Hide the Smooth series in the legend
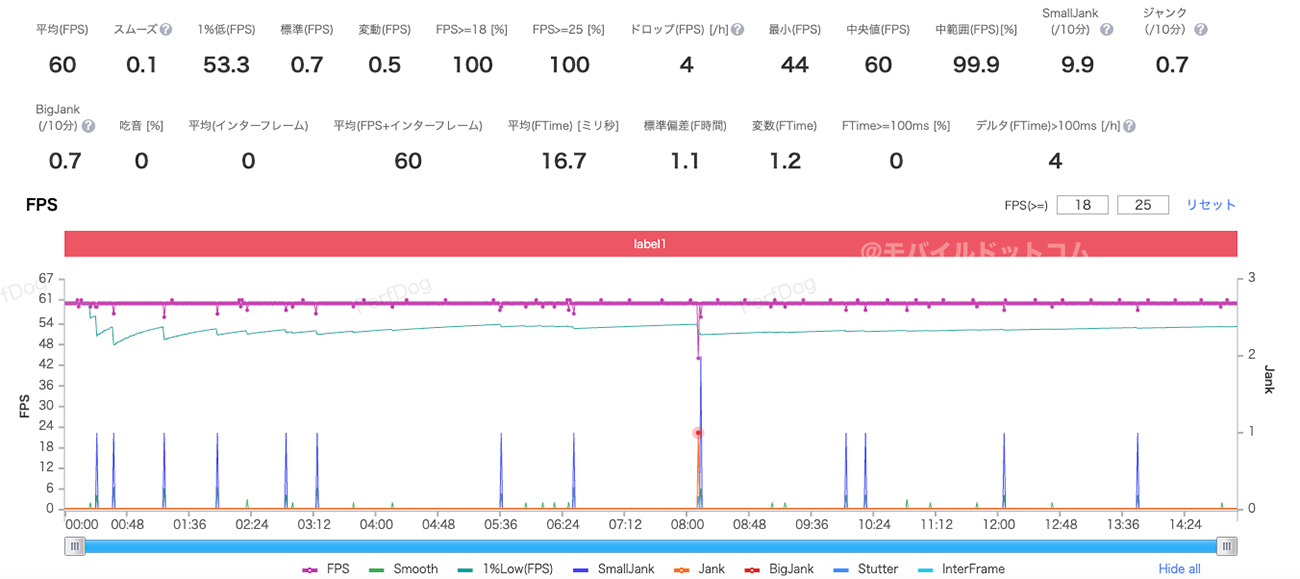The image size is (1300, 579). (404, 569)
